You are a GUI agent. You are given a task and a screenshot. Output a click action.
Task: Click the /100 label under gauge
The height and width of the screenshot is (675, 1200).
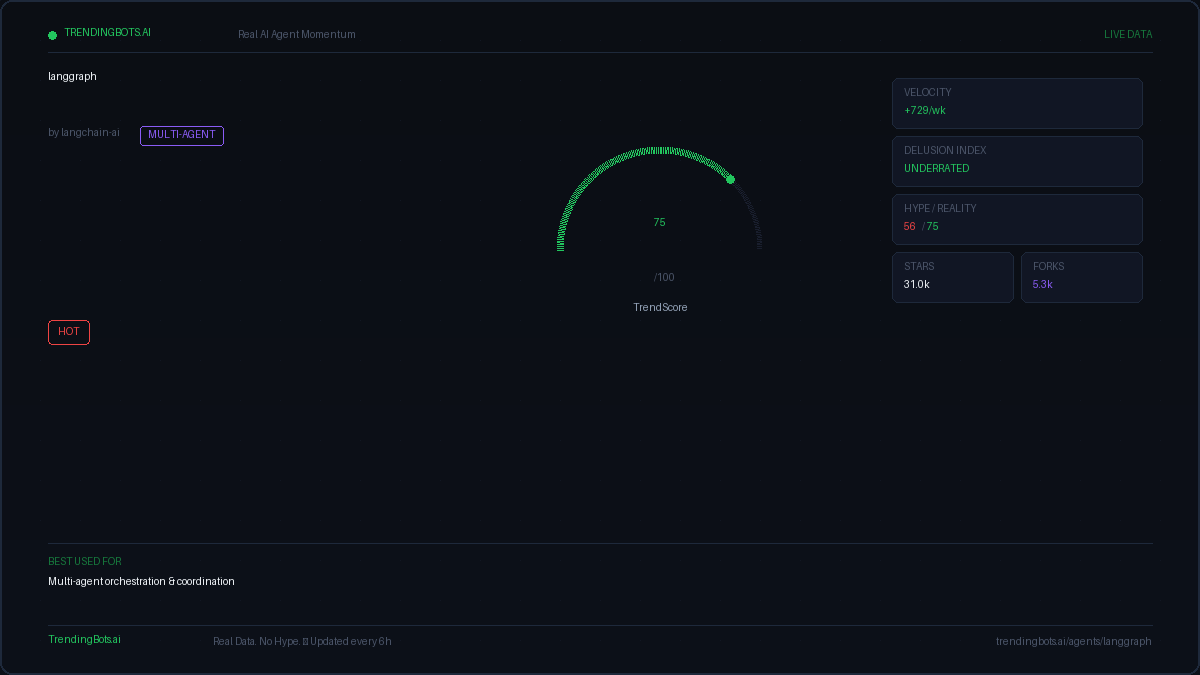(664, 277)
